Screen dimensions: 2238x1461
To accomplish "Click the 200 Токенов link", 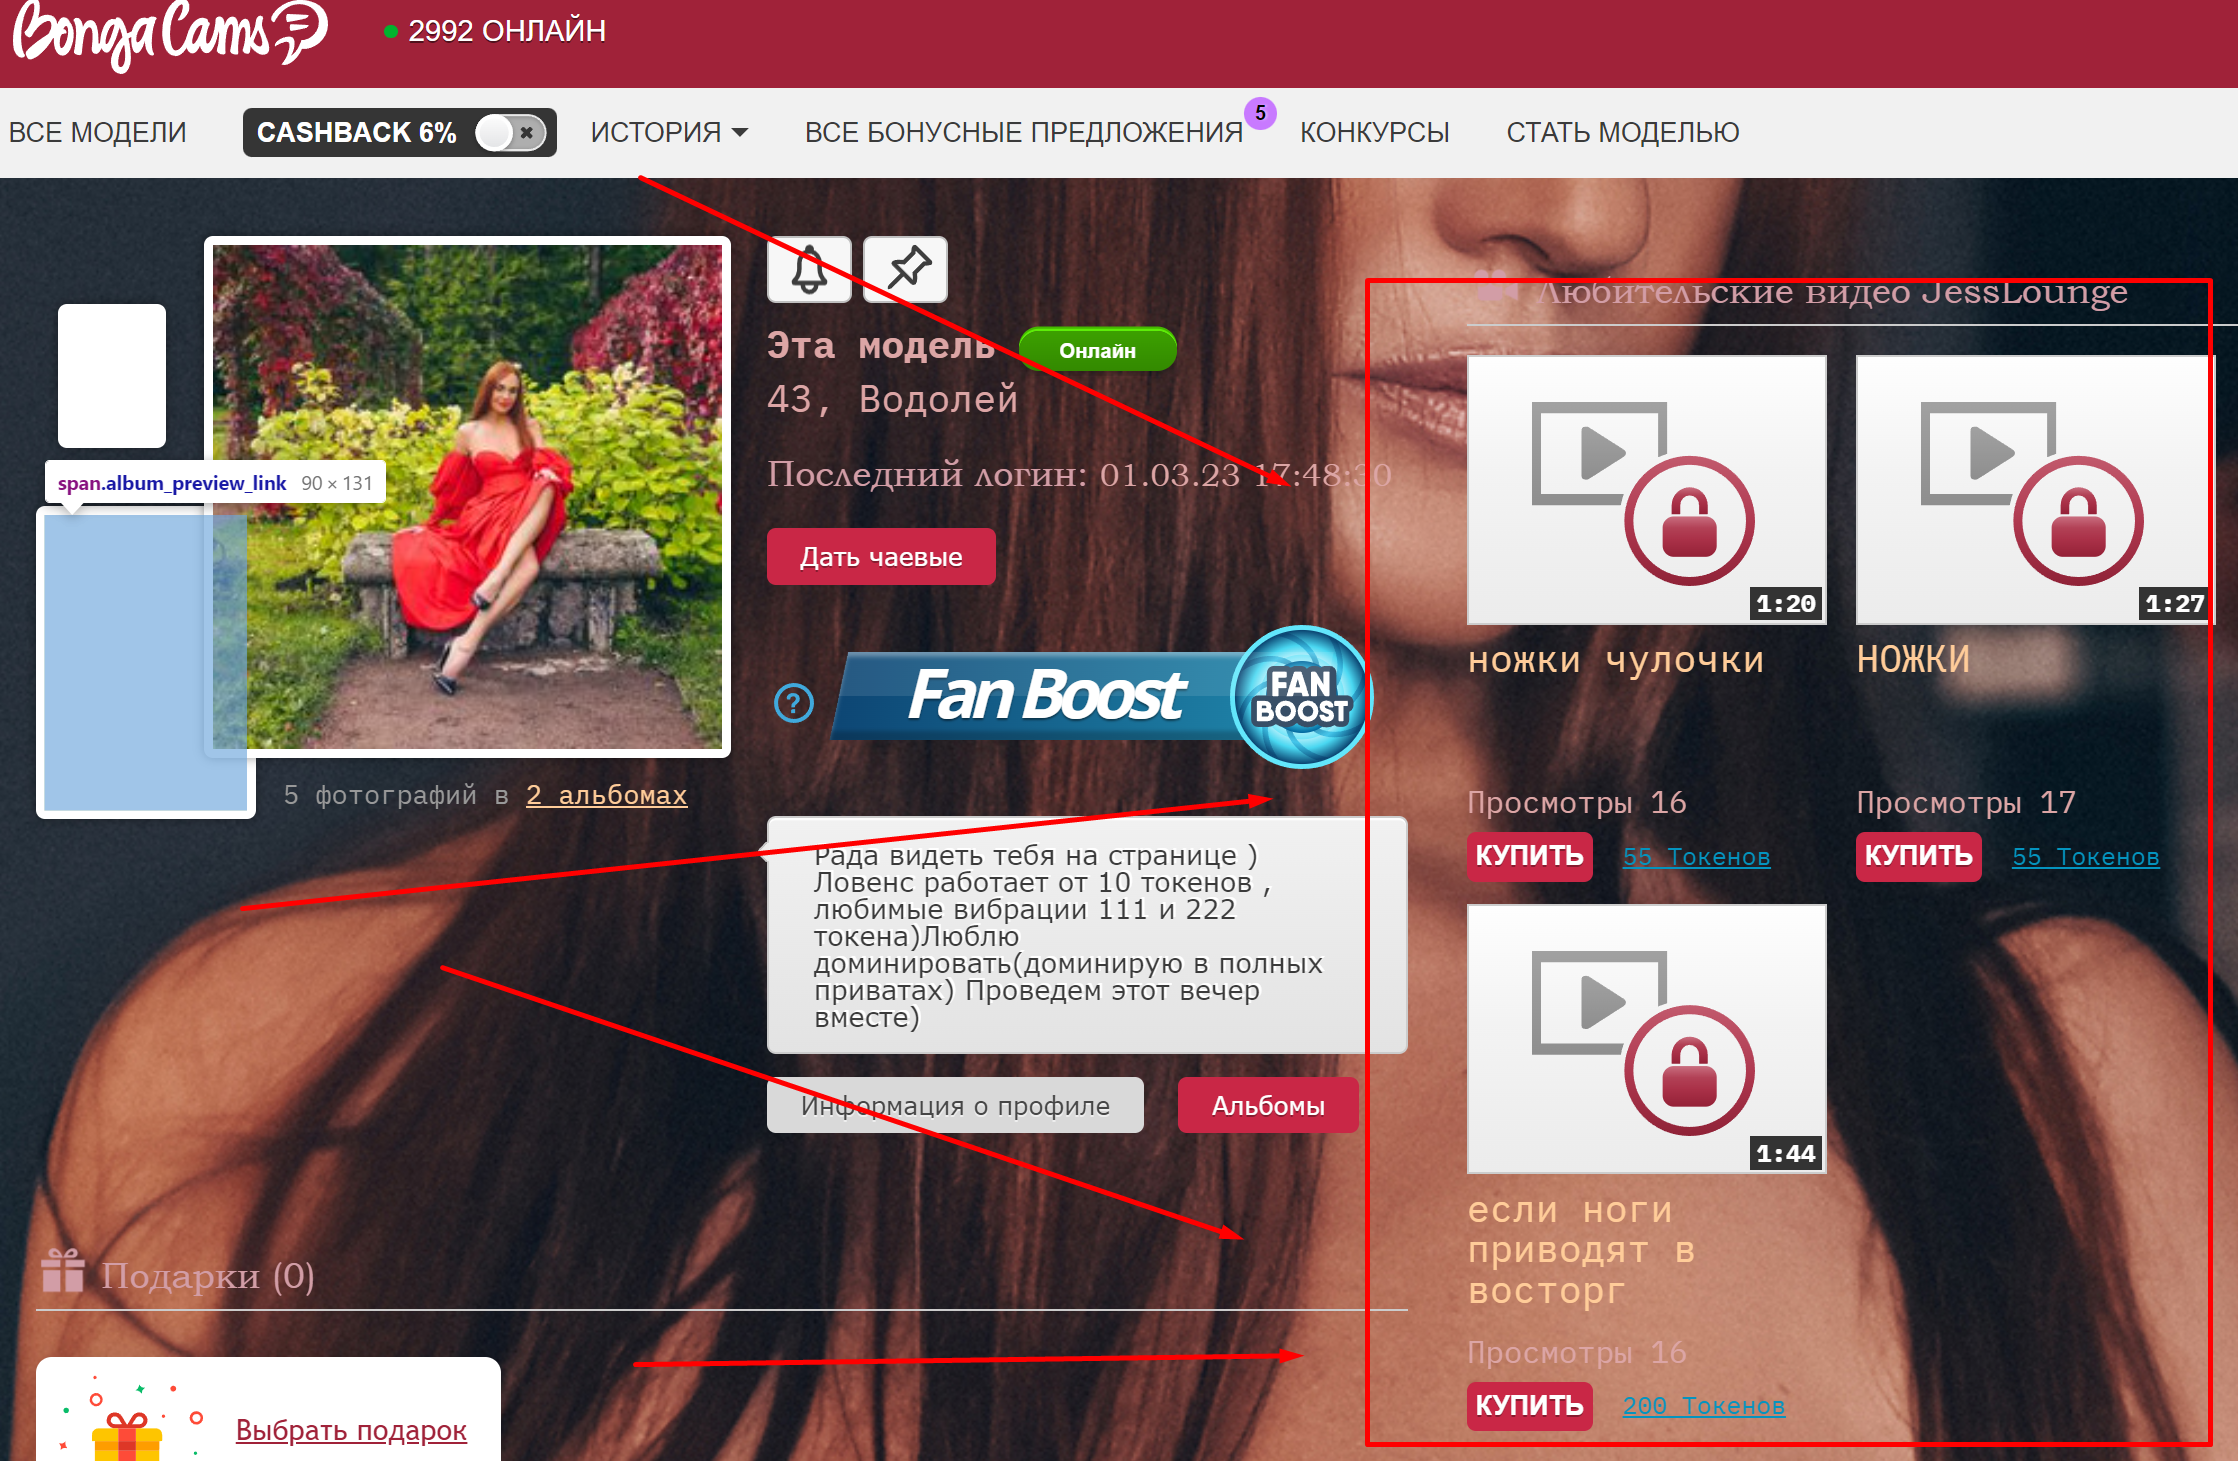I will (1703, 1406).
